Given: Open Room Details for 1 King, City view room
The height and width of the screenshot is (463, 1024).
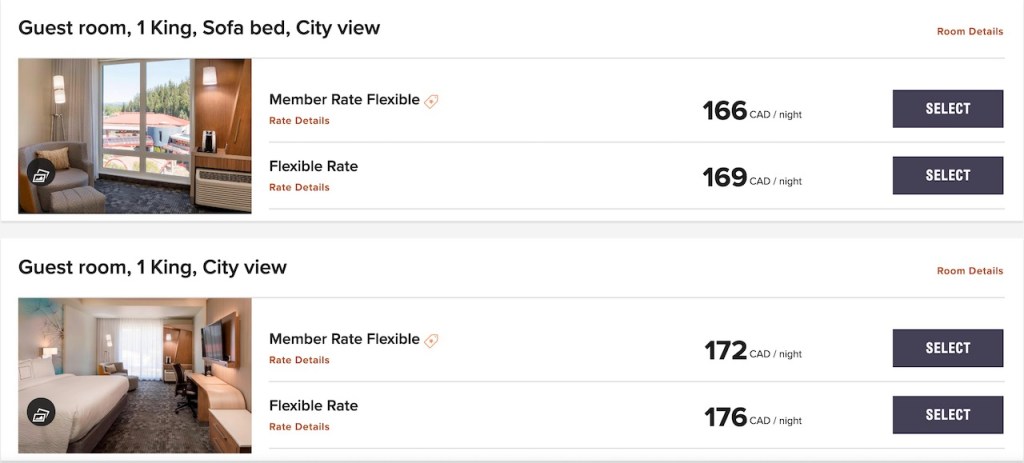Looking at the screenshot, I should [x=969, y=271].
